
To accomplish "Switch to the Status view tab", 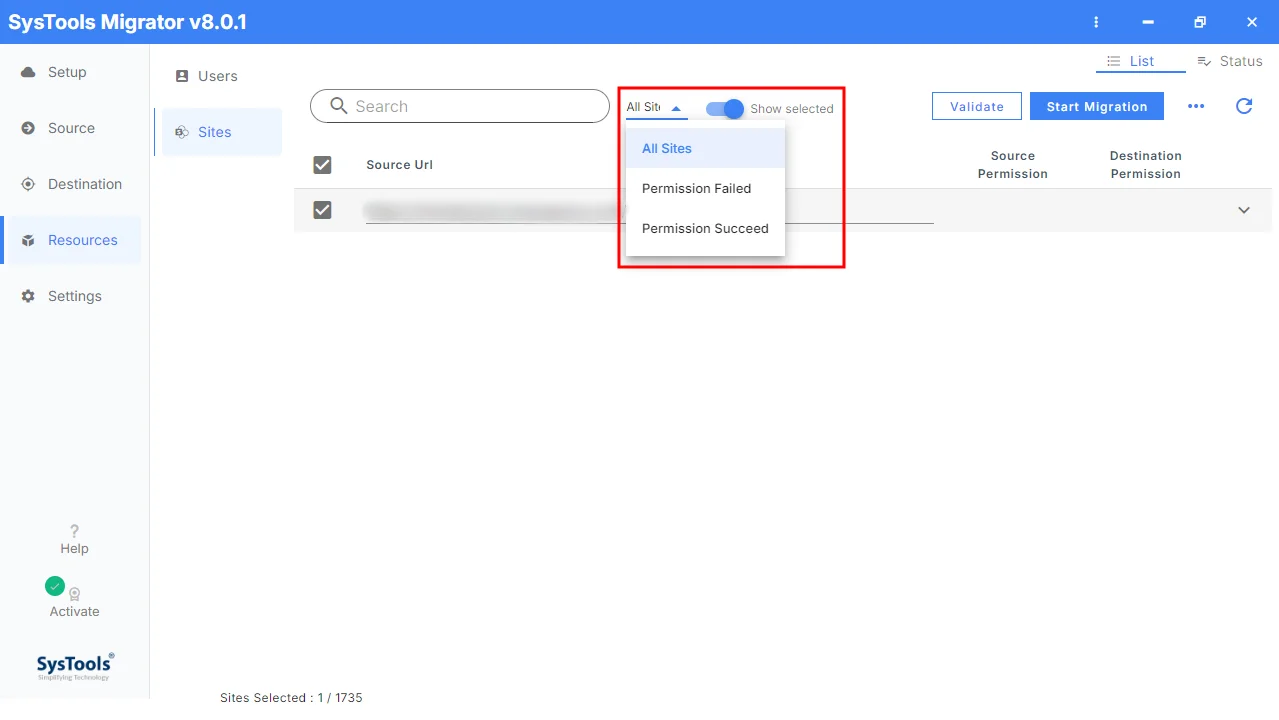I will [1229, 61].
